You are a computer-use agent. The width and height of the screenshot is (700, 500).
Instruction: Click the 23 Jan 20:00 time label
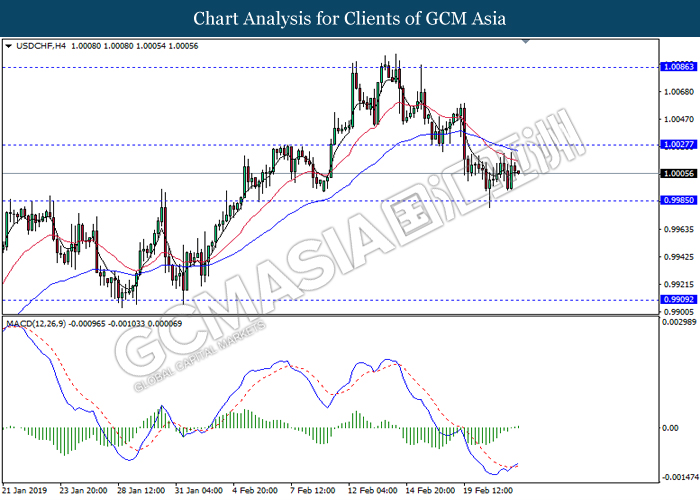(83, 490)
